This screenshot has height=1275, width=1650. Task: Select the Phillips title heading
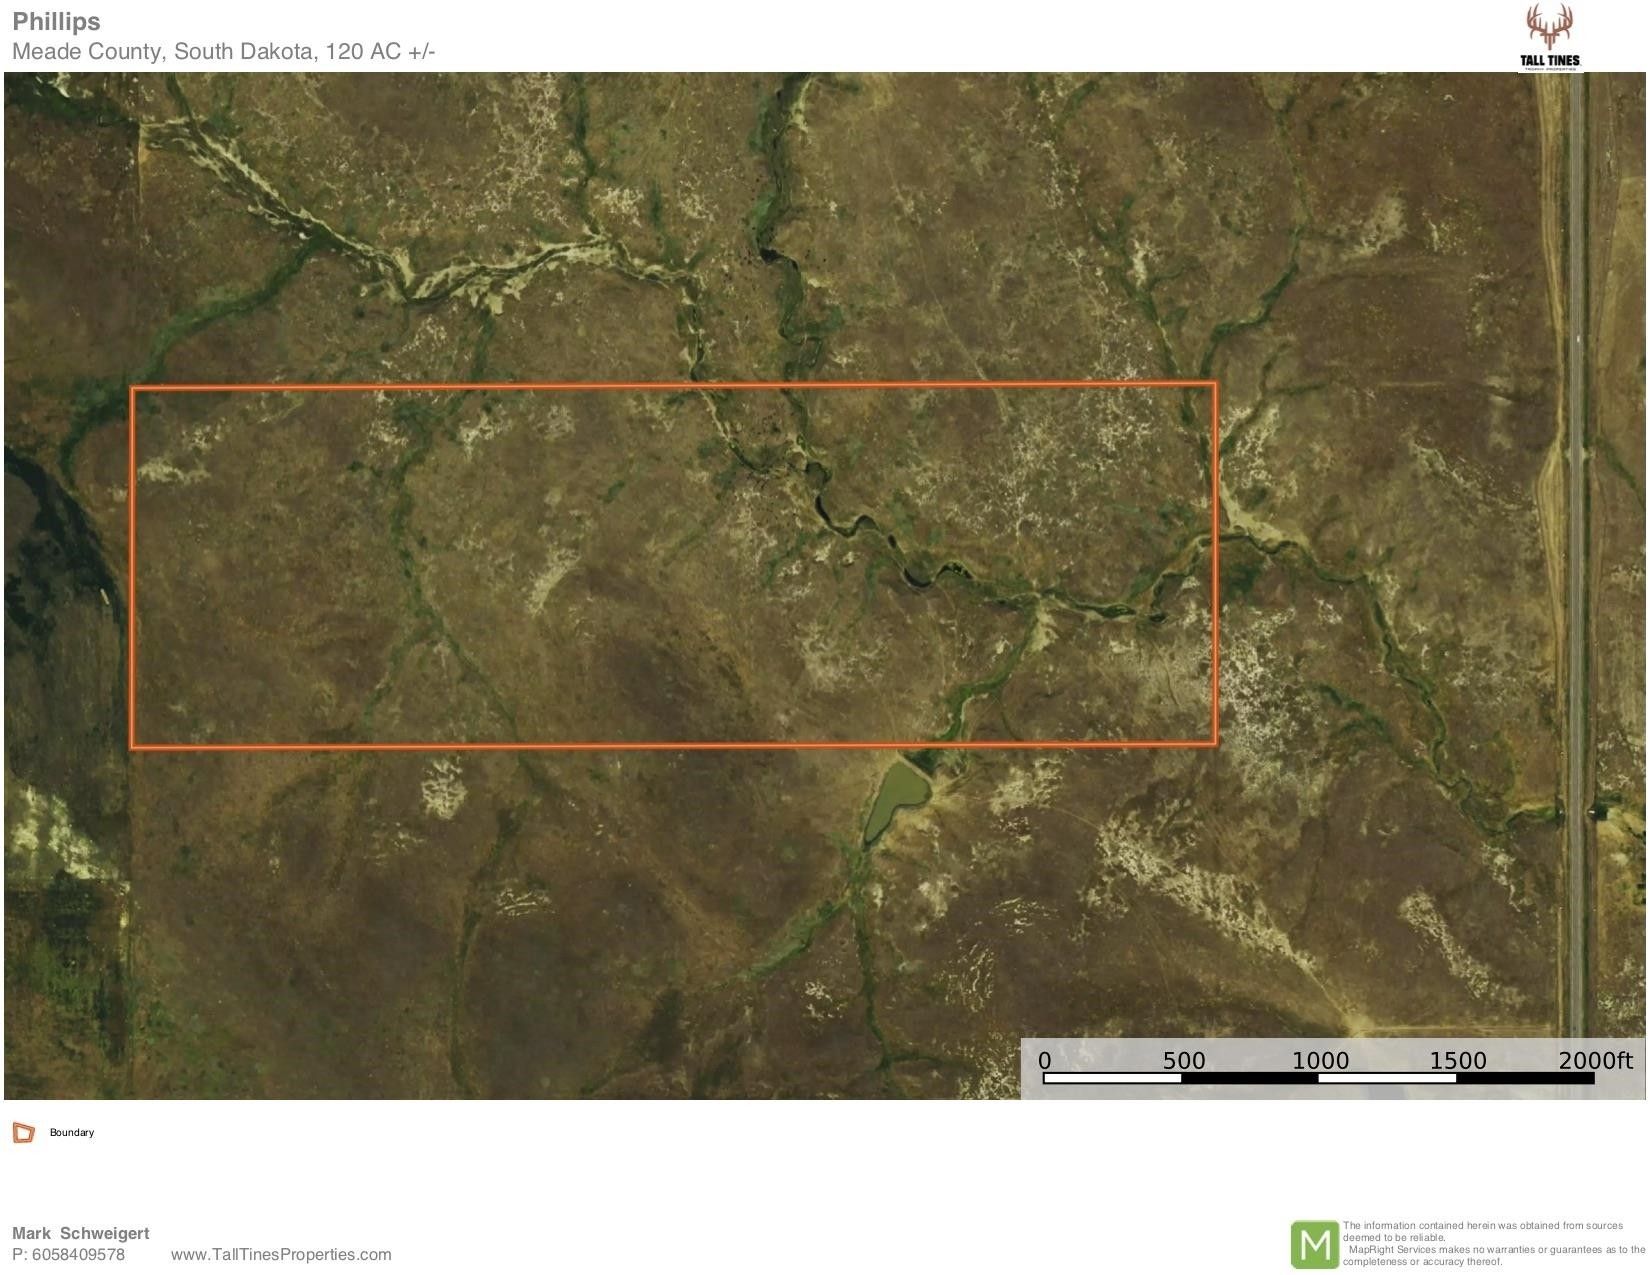(x=55, y=20)
